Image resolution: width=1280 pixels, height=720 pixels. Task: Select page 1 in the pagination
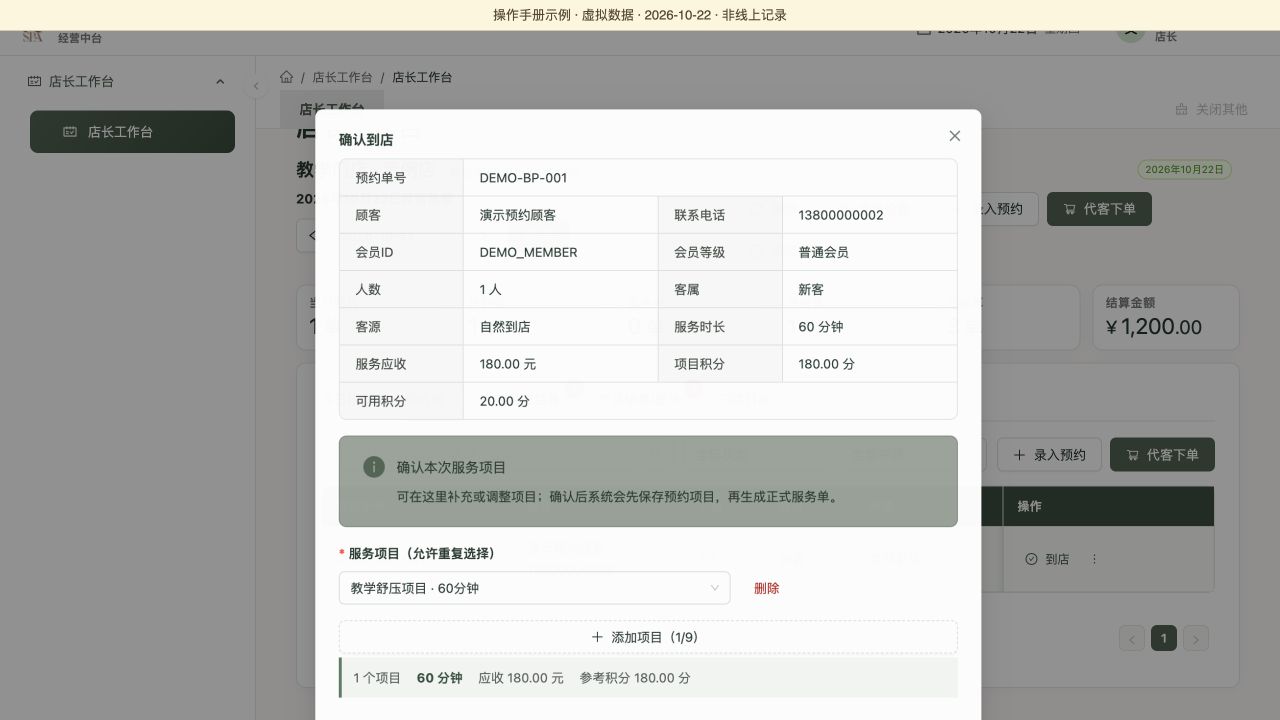coord(1164,638)
